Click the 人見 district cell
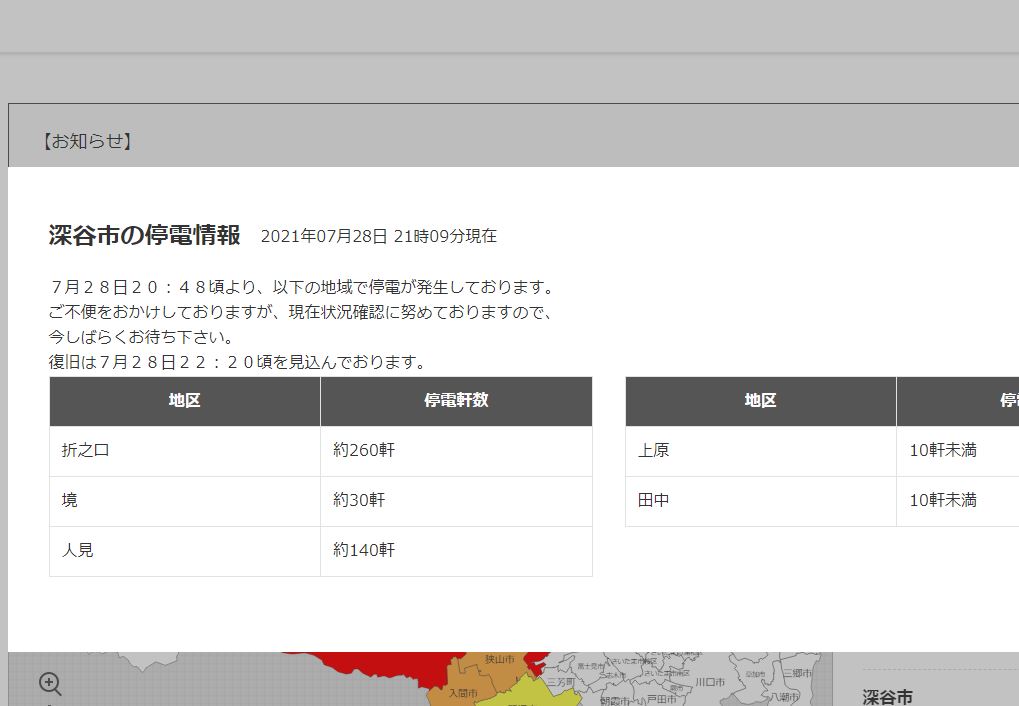1019x706 pixels. [x=185, y=551]
